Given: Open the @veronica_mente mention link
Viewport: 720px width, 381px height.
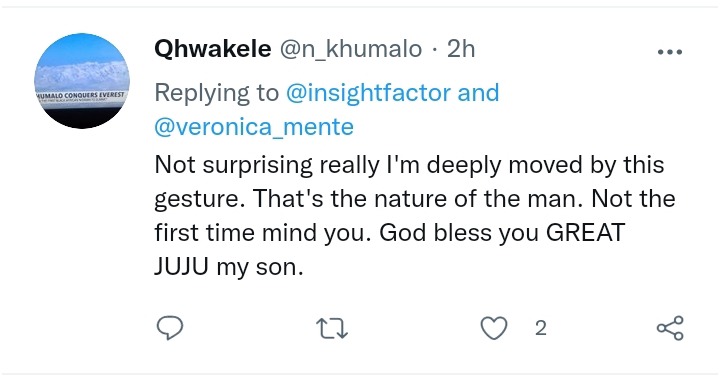Looking at the screenshot, I should 254,127.
